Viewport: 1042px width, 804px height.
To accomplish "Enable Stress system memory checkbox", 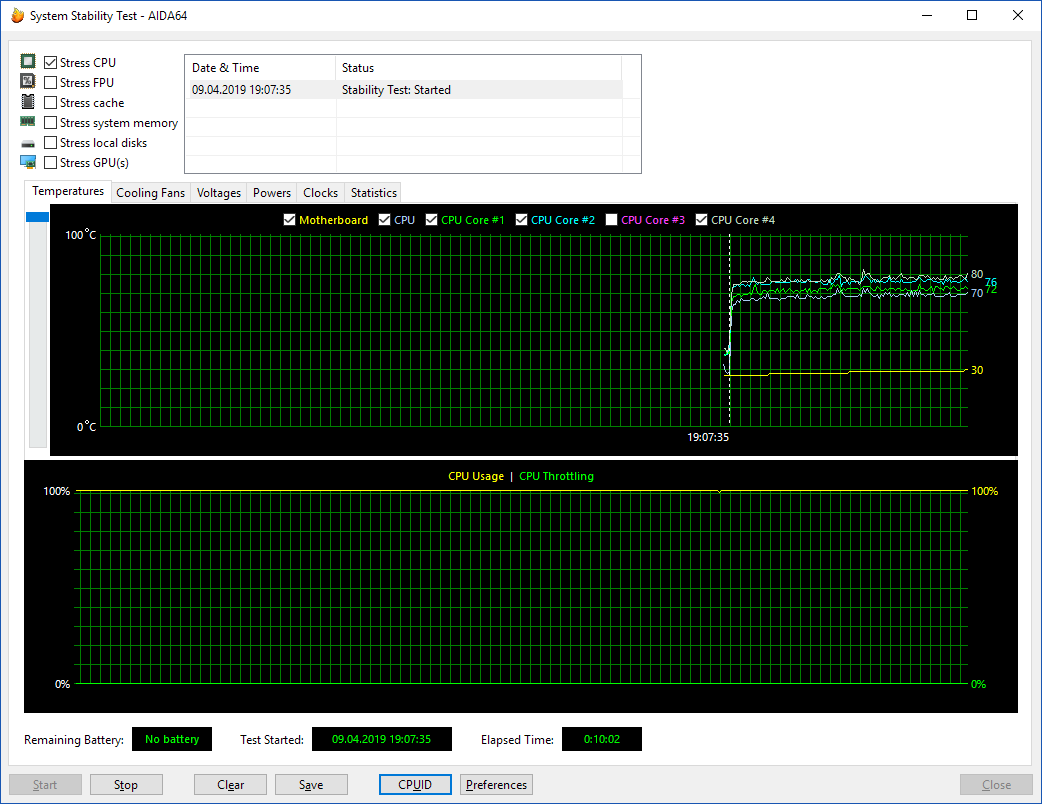I will (51, 122).
